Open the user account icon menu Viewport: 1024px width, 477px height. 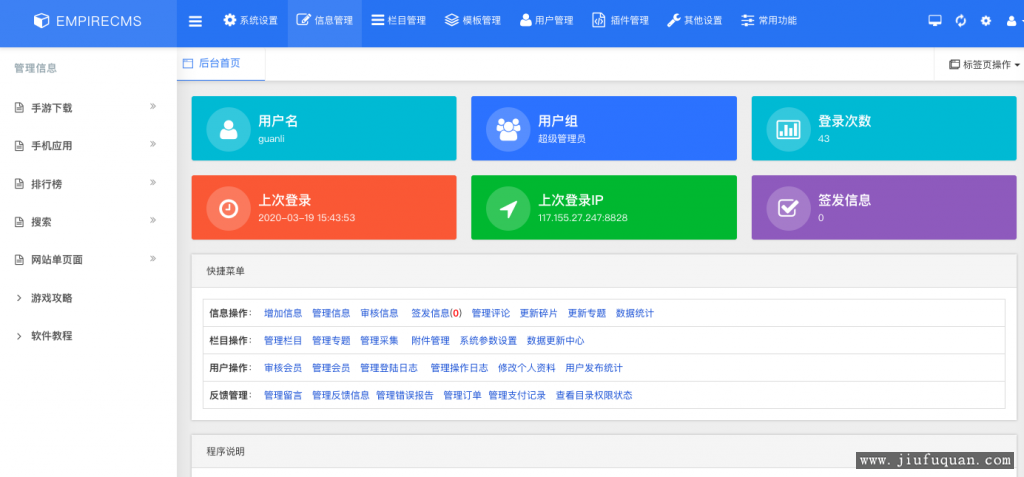[x=1014, y=21]
